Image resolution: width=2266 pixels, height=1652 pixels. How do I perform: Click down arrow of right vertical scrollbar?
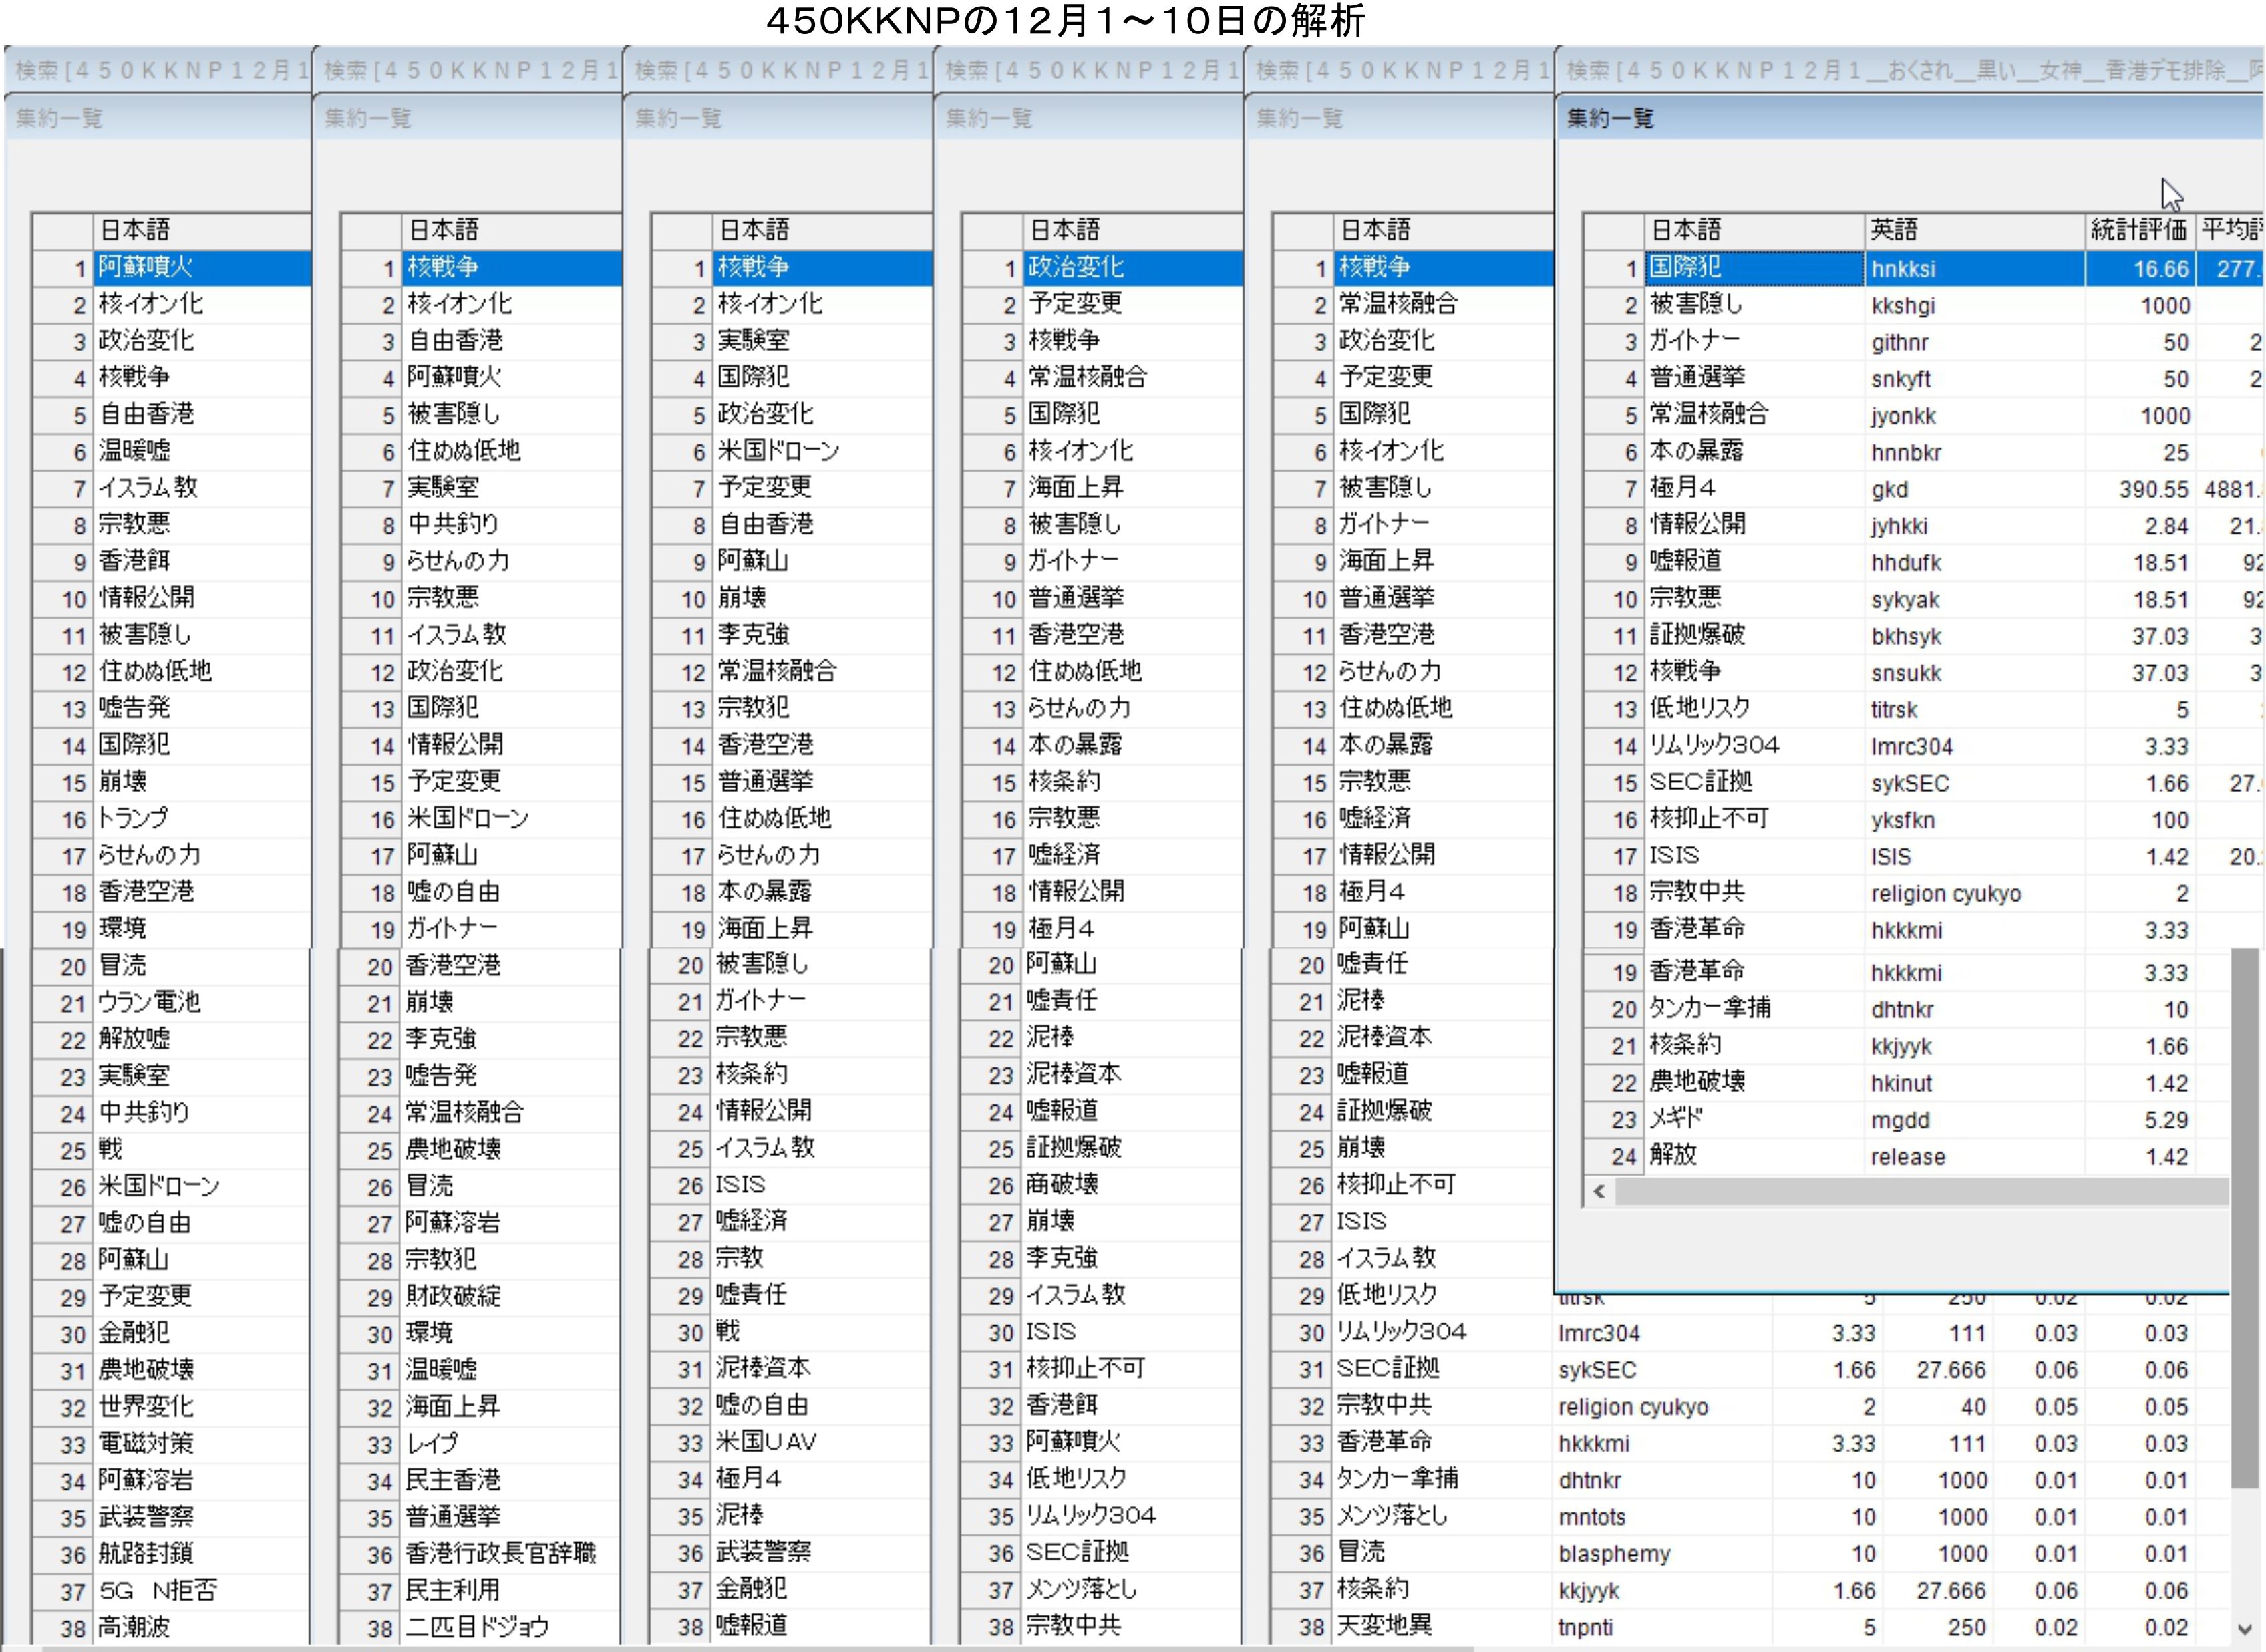coord(2246,1629)
